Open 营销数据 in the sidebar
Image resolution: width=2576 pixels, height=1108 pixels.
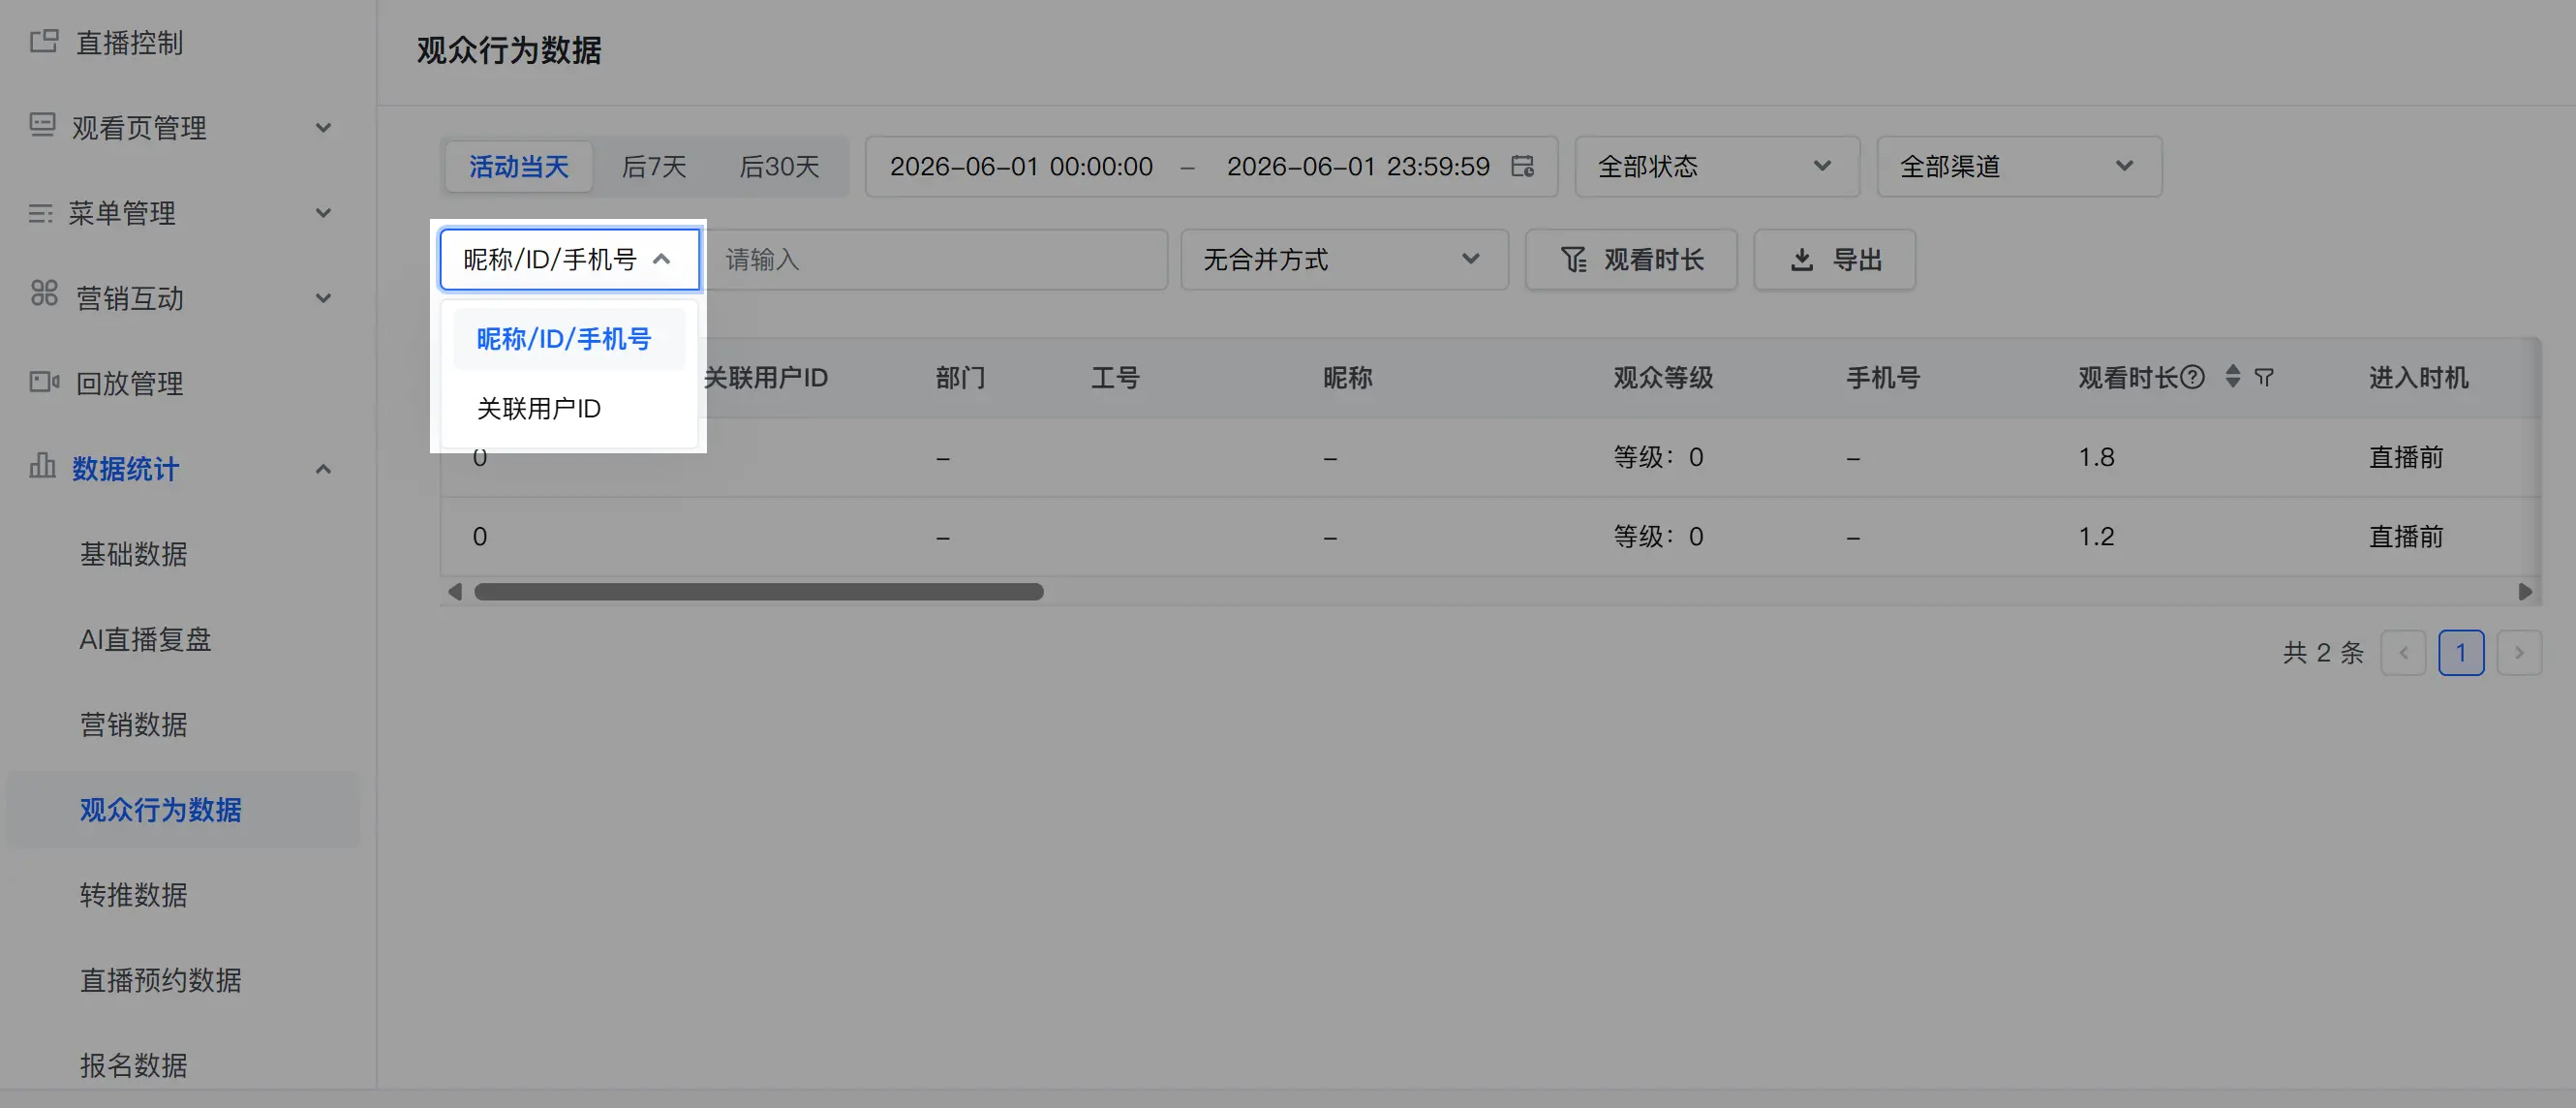[134, 724]
